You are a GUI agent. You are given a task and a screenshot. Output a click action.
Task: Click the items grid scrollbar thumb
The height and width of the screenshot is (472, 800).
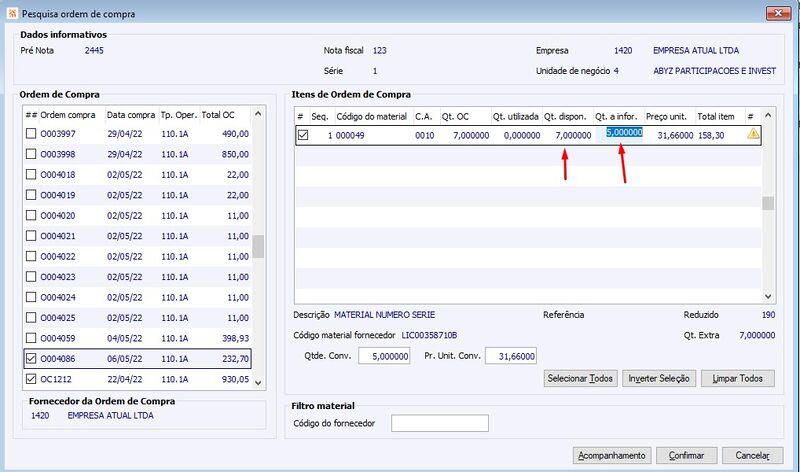(x=768, y=203)
